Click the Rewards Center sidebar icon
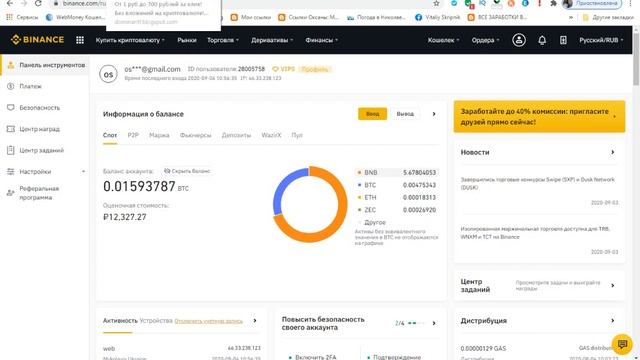The height and width of the screenshot is (360, 640). 11,129
